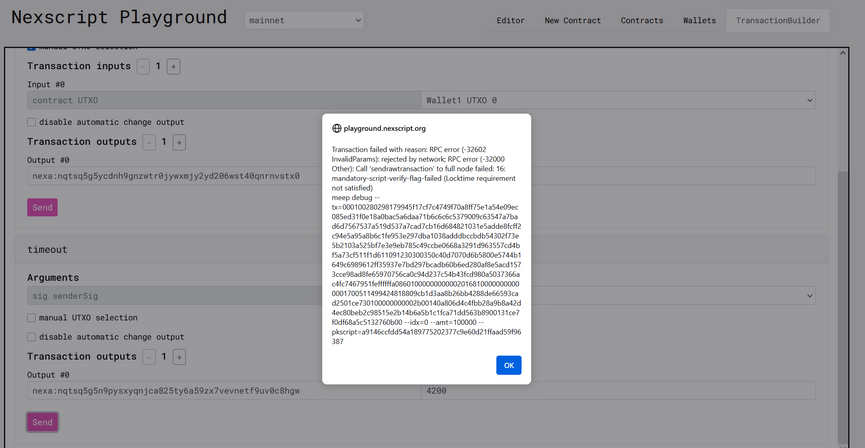Reduce first section's transaction outputs with minus
This screenshot has width=865, height=448.
pyautogui.click(x=149, y=142)
